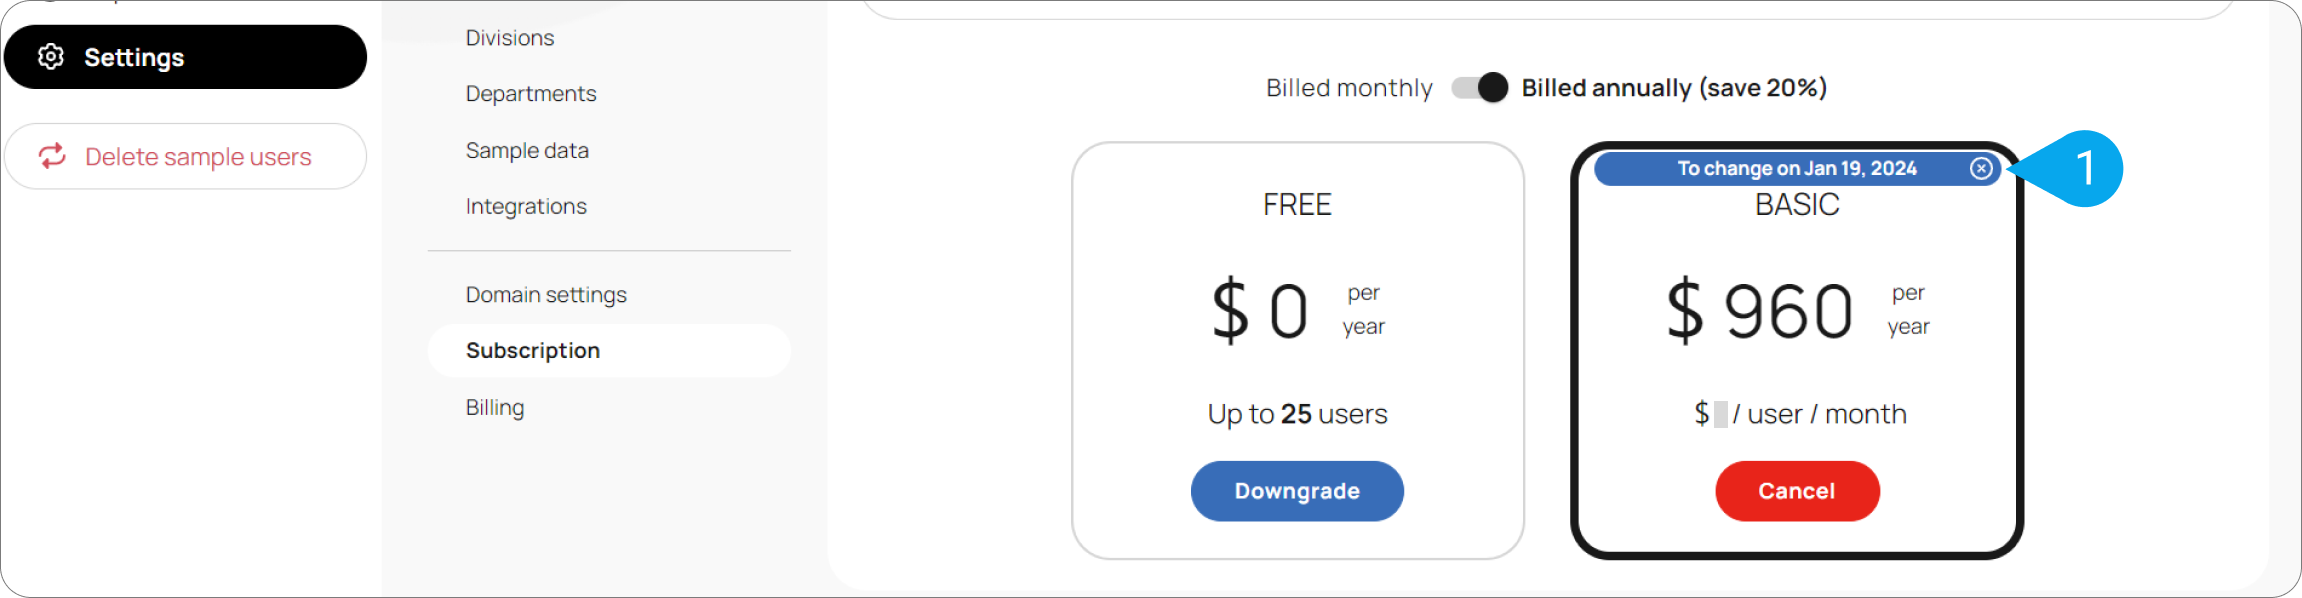
Task: Navigate to Domain settings
Action: (x=546, y=295)
